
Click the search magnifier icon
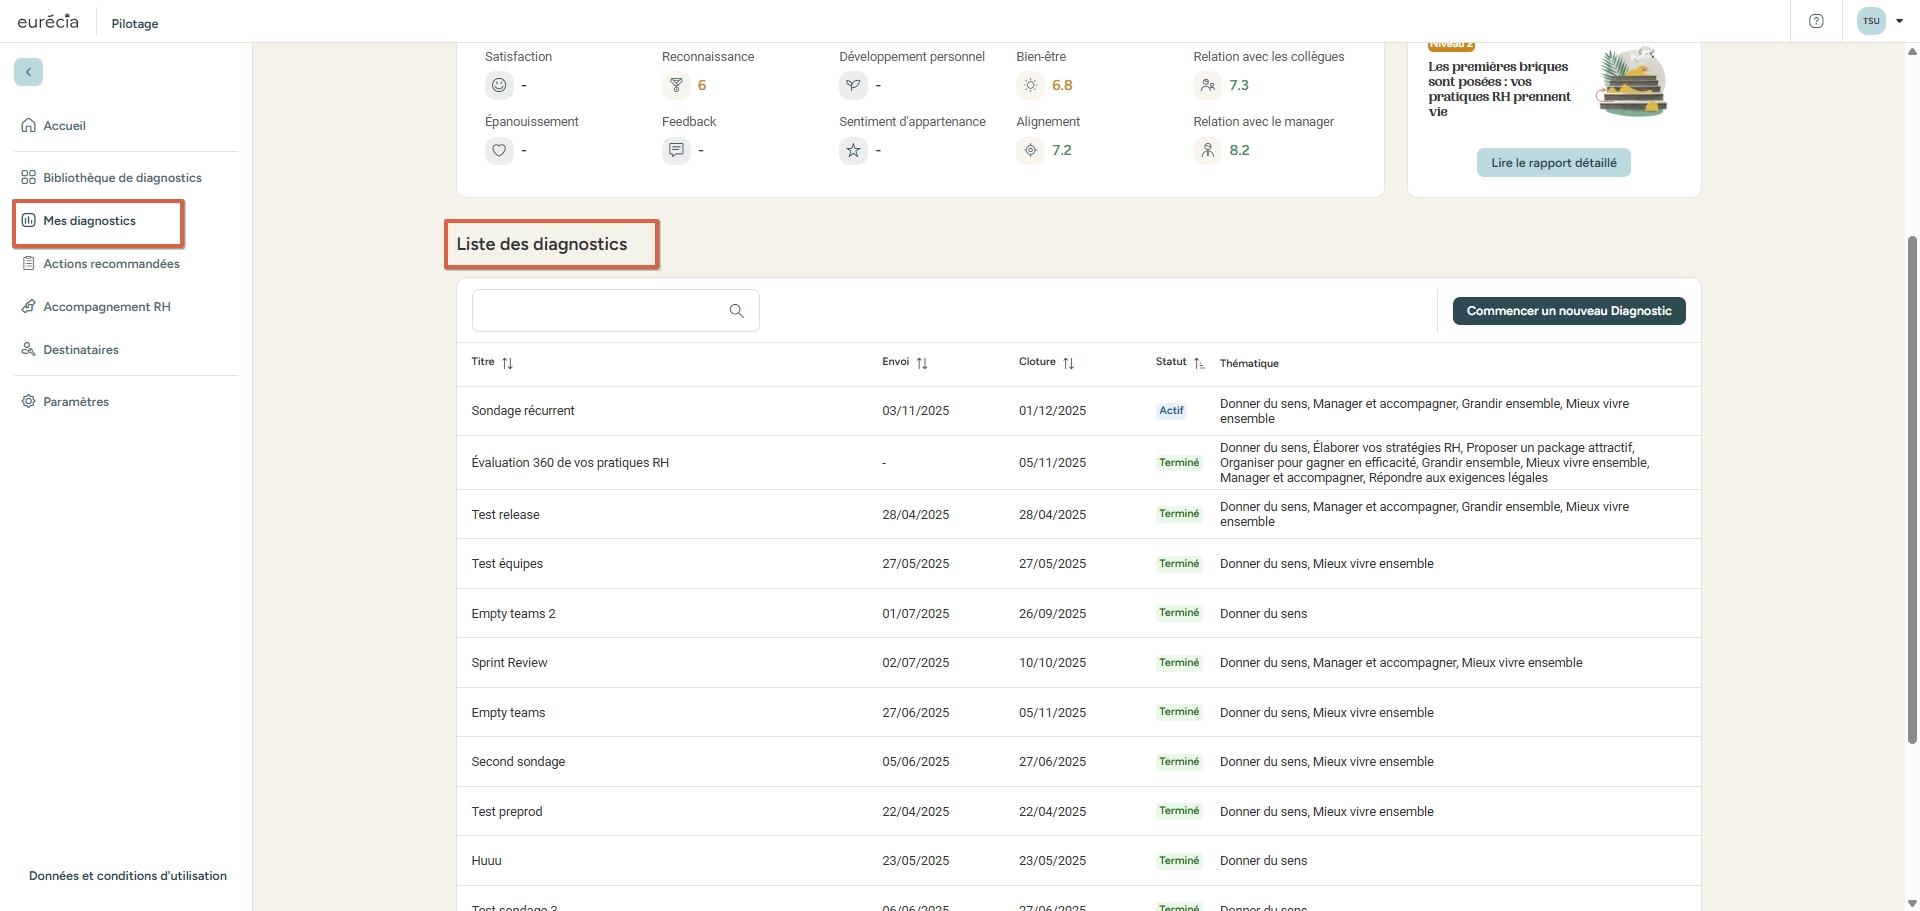736,311
